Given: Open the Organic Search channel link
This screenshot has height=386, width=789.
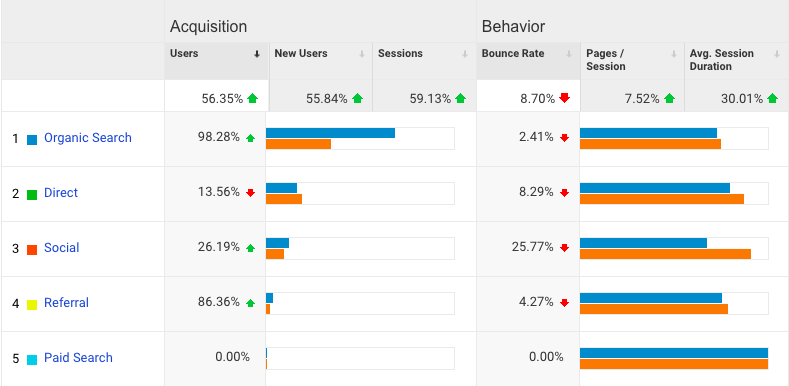Looking at the screenshot, I should [x=88, y=137].
